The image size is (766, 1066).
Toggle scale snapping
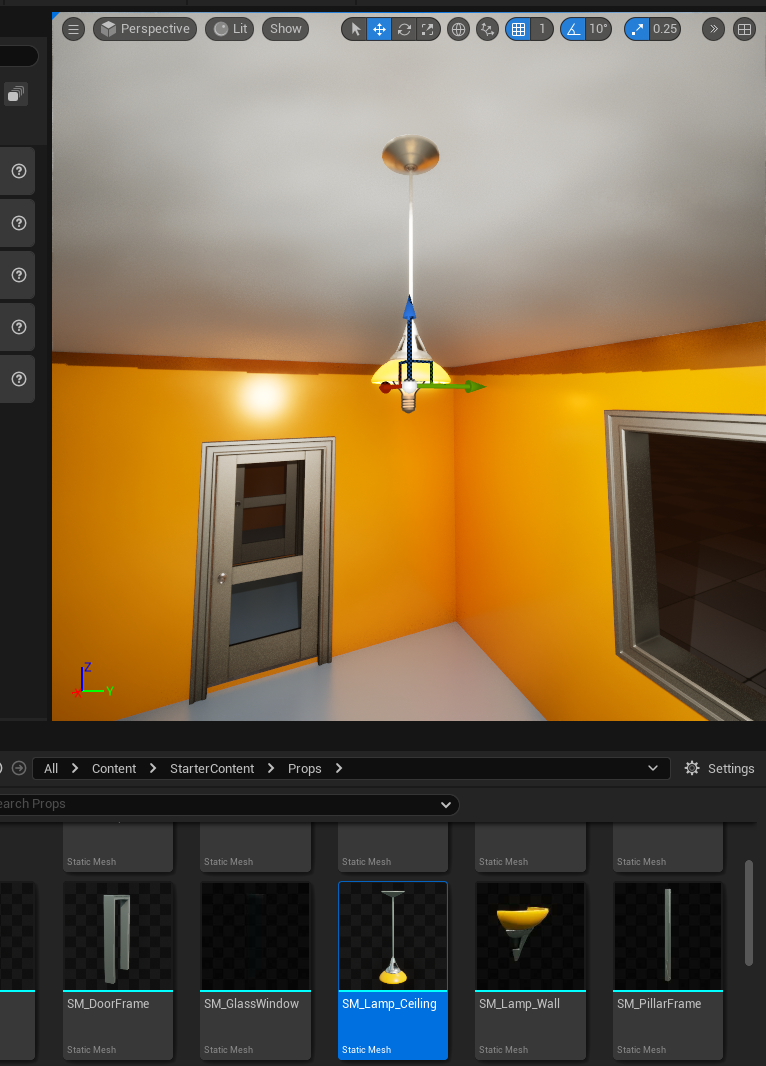coord(637,29)
